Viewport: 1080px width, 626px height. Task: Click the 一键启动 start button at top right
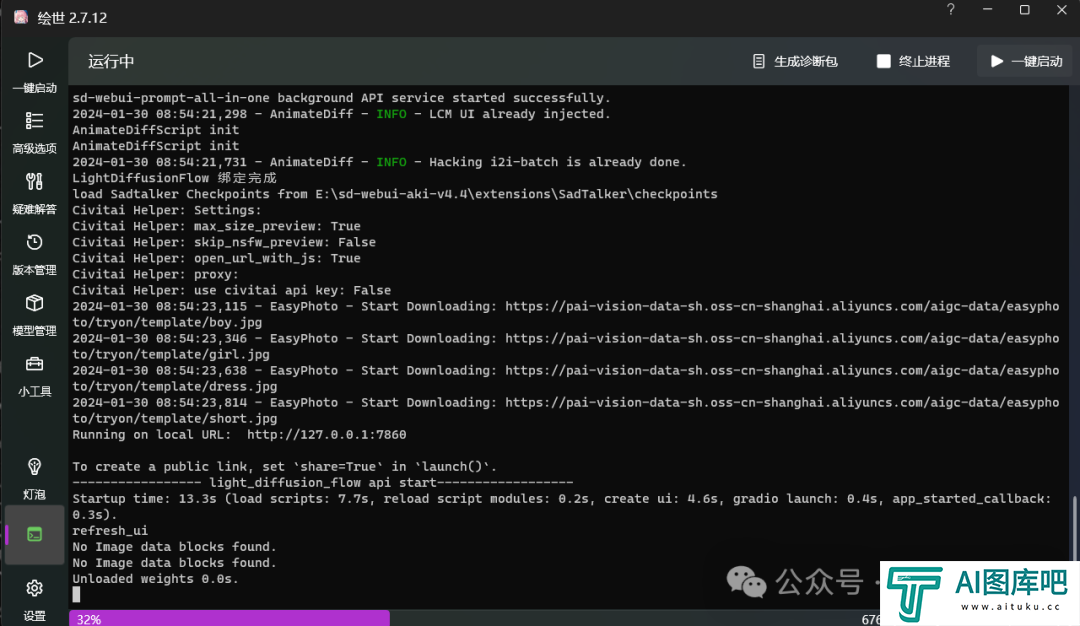pos(1026,61)
